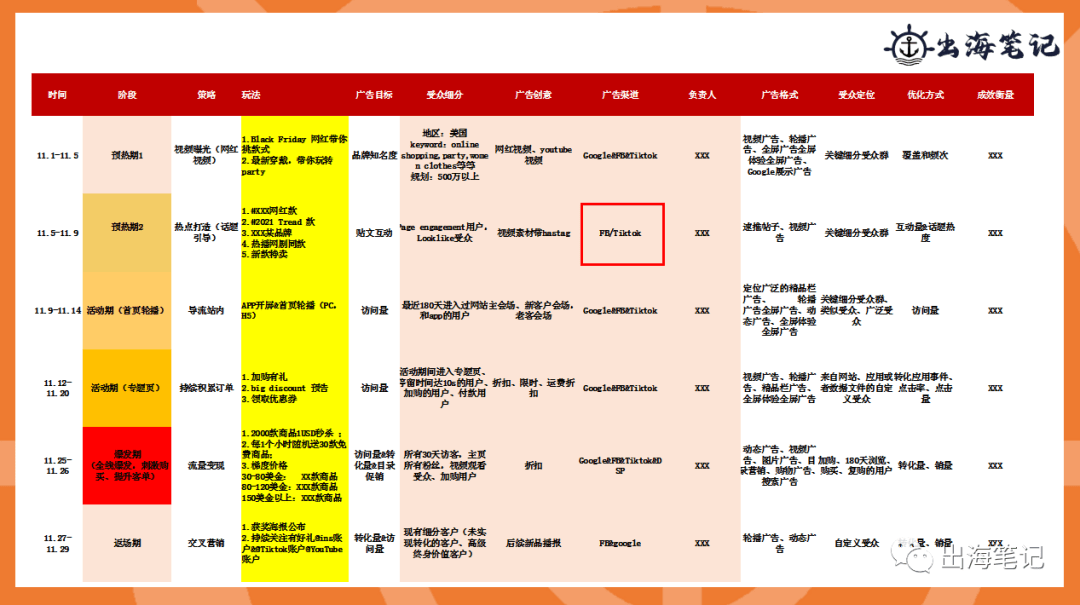The height and width of the screenshot is (605, 1080).
Task: Select the 广告创意 column header
Action: click(x=533, y=95)
